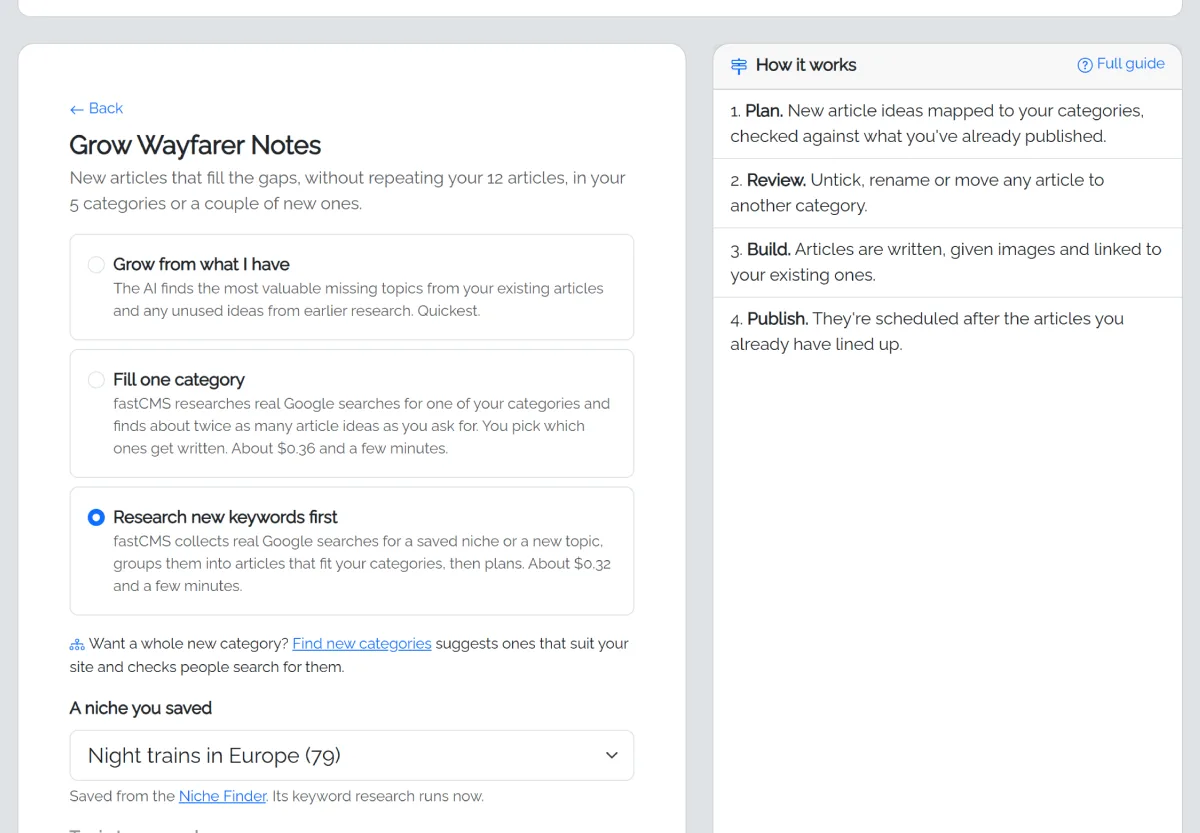Select Research new keywords first radio
Screen dimensions: 1200x833
tap(96, 517)
